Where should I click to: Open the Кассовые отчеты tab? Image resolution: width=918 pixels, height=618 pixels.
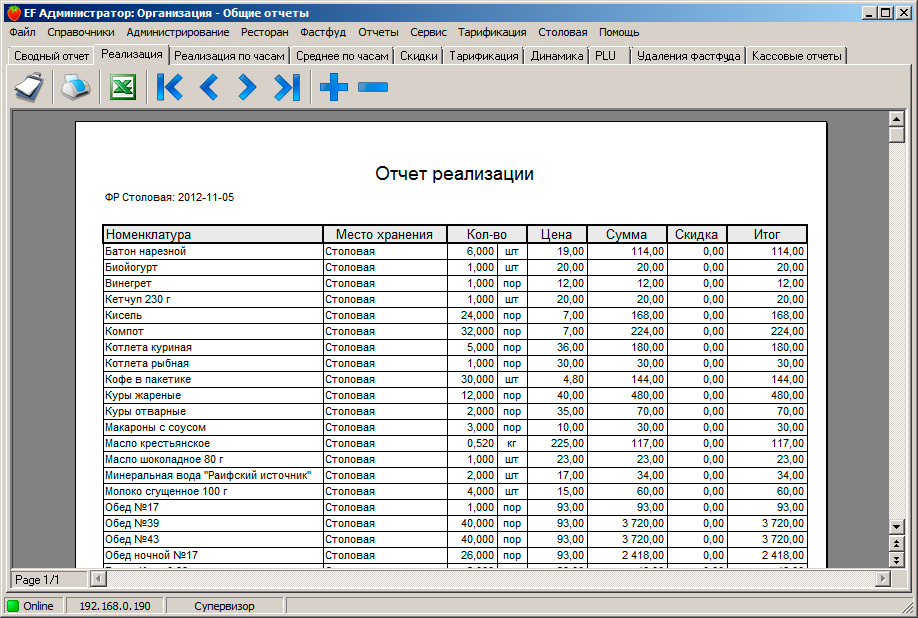click(796, 56)
